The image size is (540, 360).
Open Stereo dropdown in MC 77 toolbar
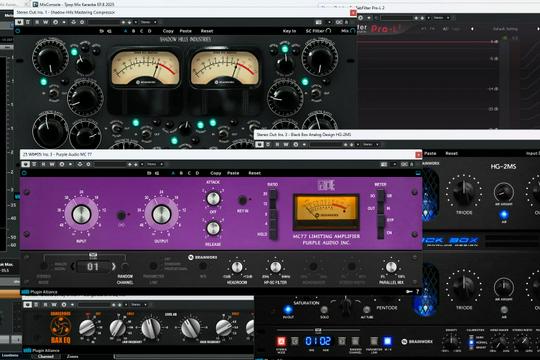point(155,164)
